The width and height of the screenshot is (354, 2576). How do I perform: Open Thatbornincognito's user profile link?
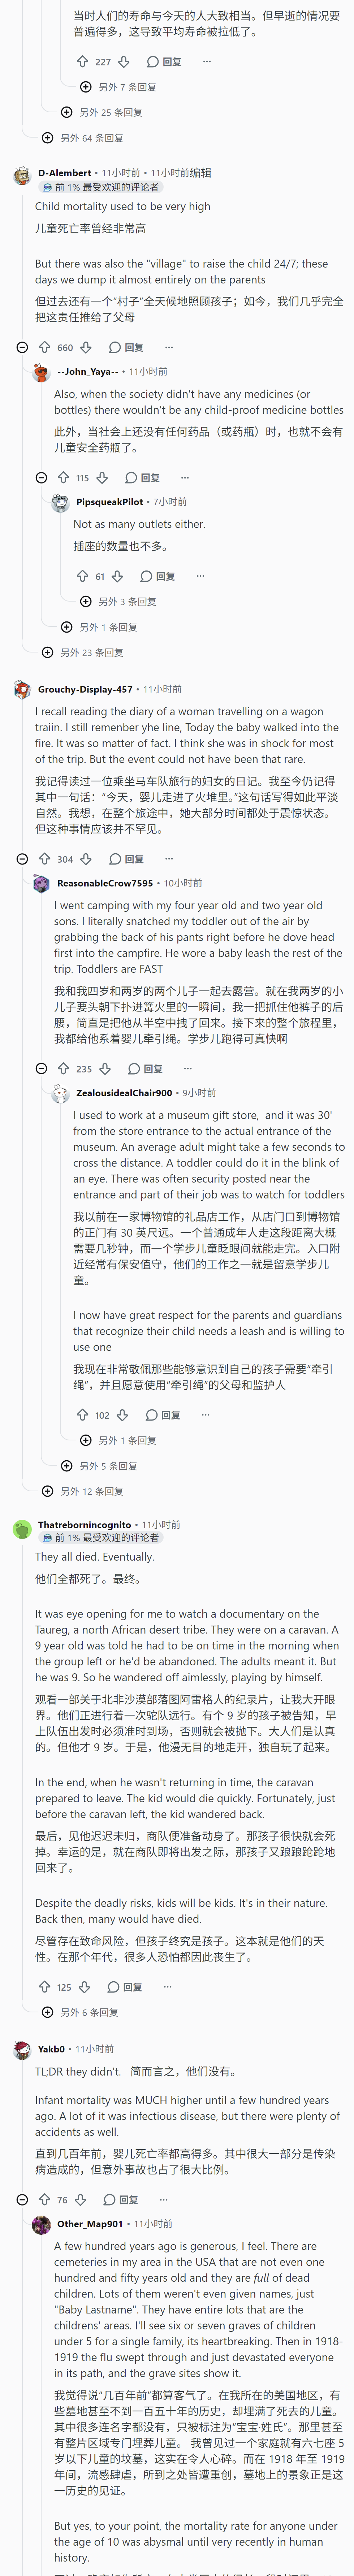[x=85, y=1524]
